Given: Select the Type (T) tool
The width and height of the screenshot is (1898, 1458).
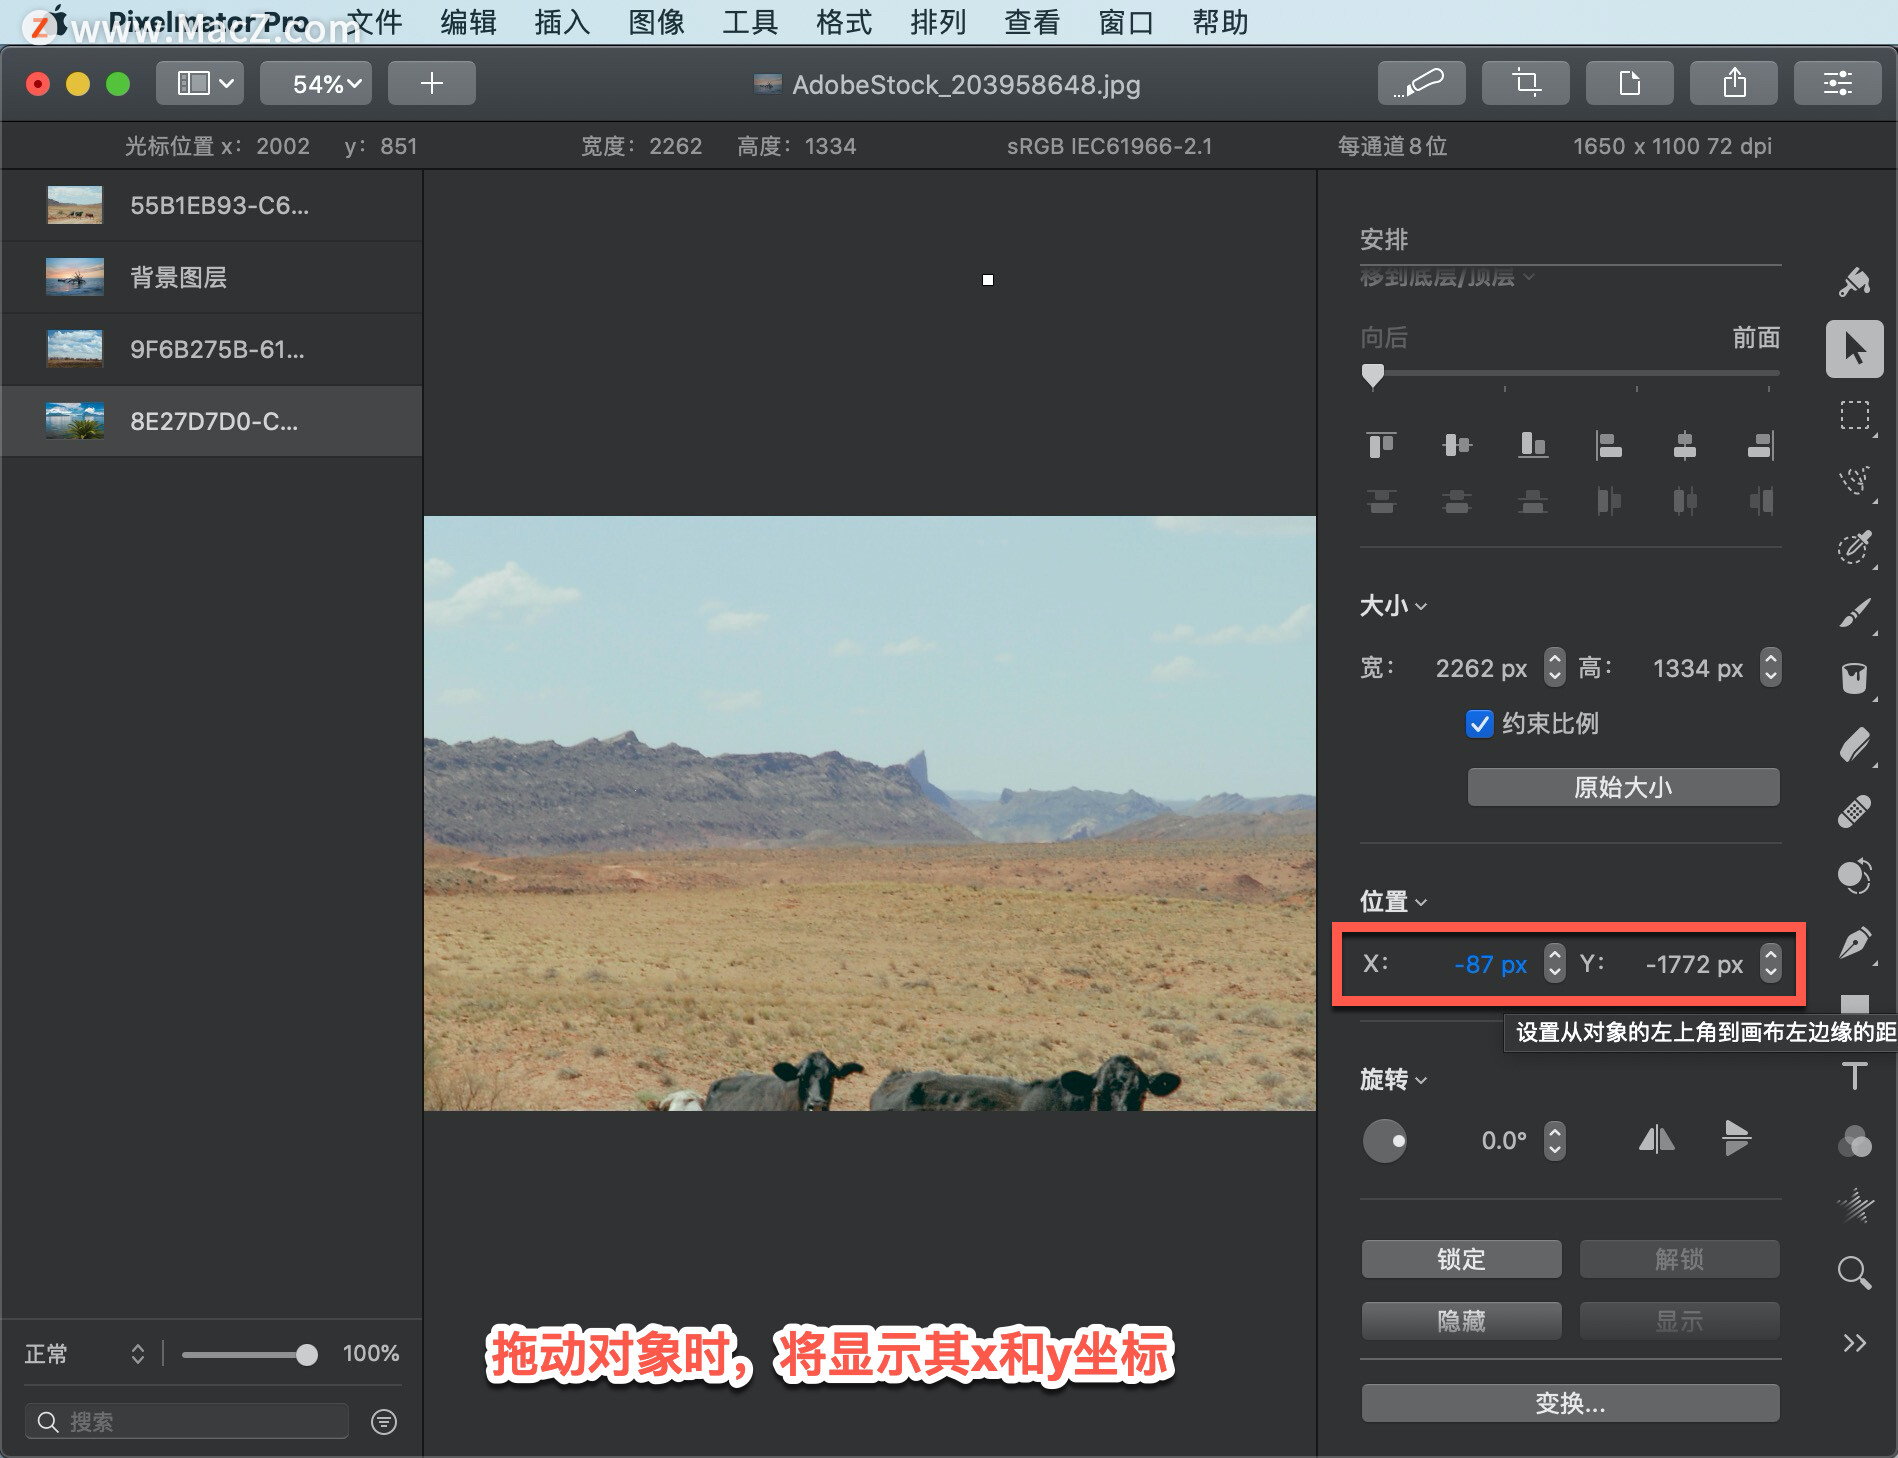Looking at the screenshot, I should coord(1855,1076).
